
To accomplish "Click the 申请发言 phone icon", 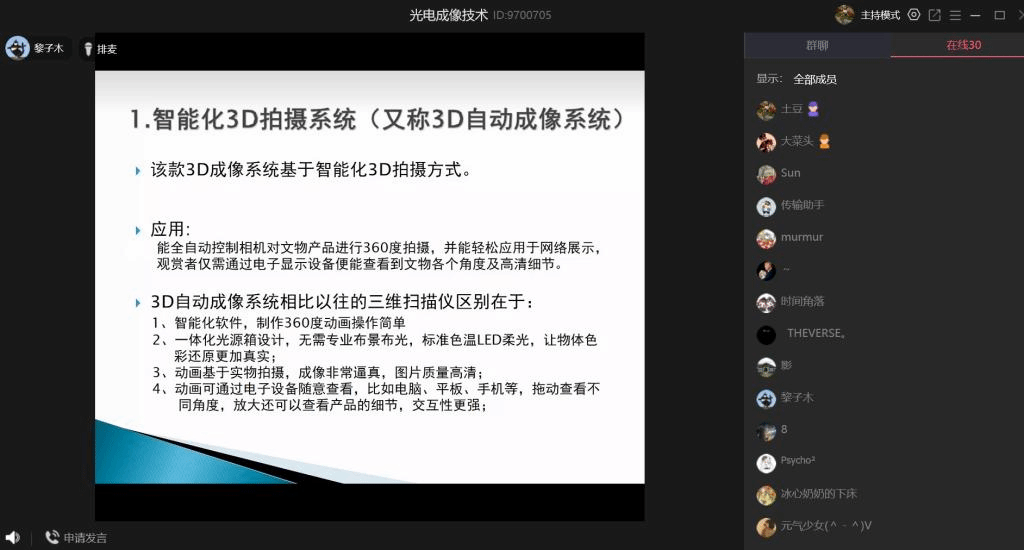I will 52,537.
